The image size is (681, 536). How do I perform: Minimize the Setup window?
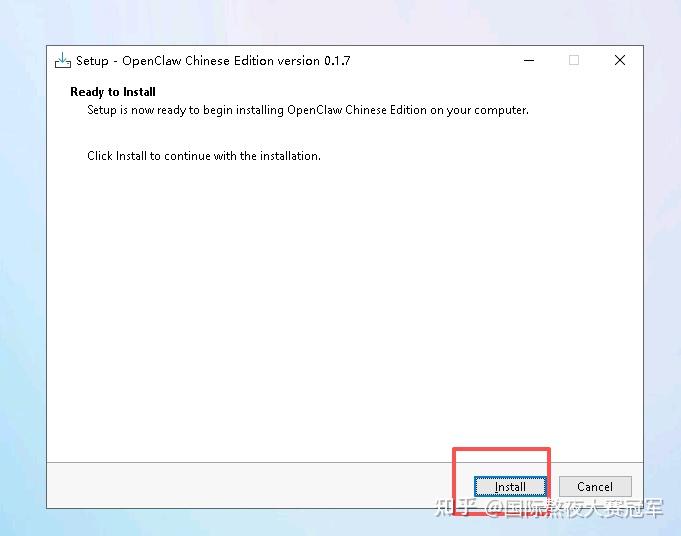[529, 60]
